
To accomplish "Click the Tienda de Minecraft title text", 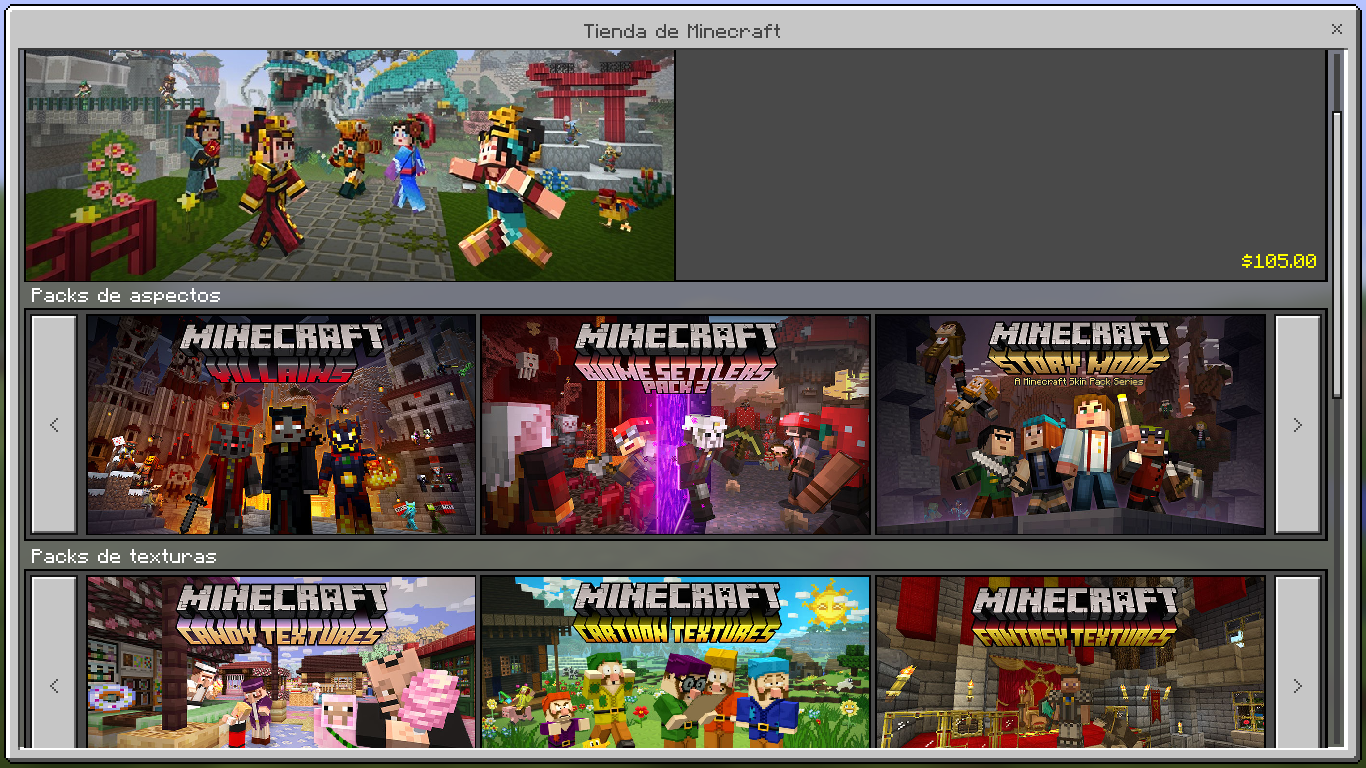I will 682,31.
